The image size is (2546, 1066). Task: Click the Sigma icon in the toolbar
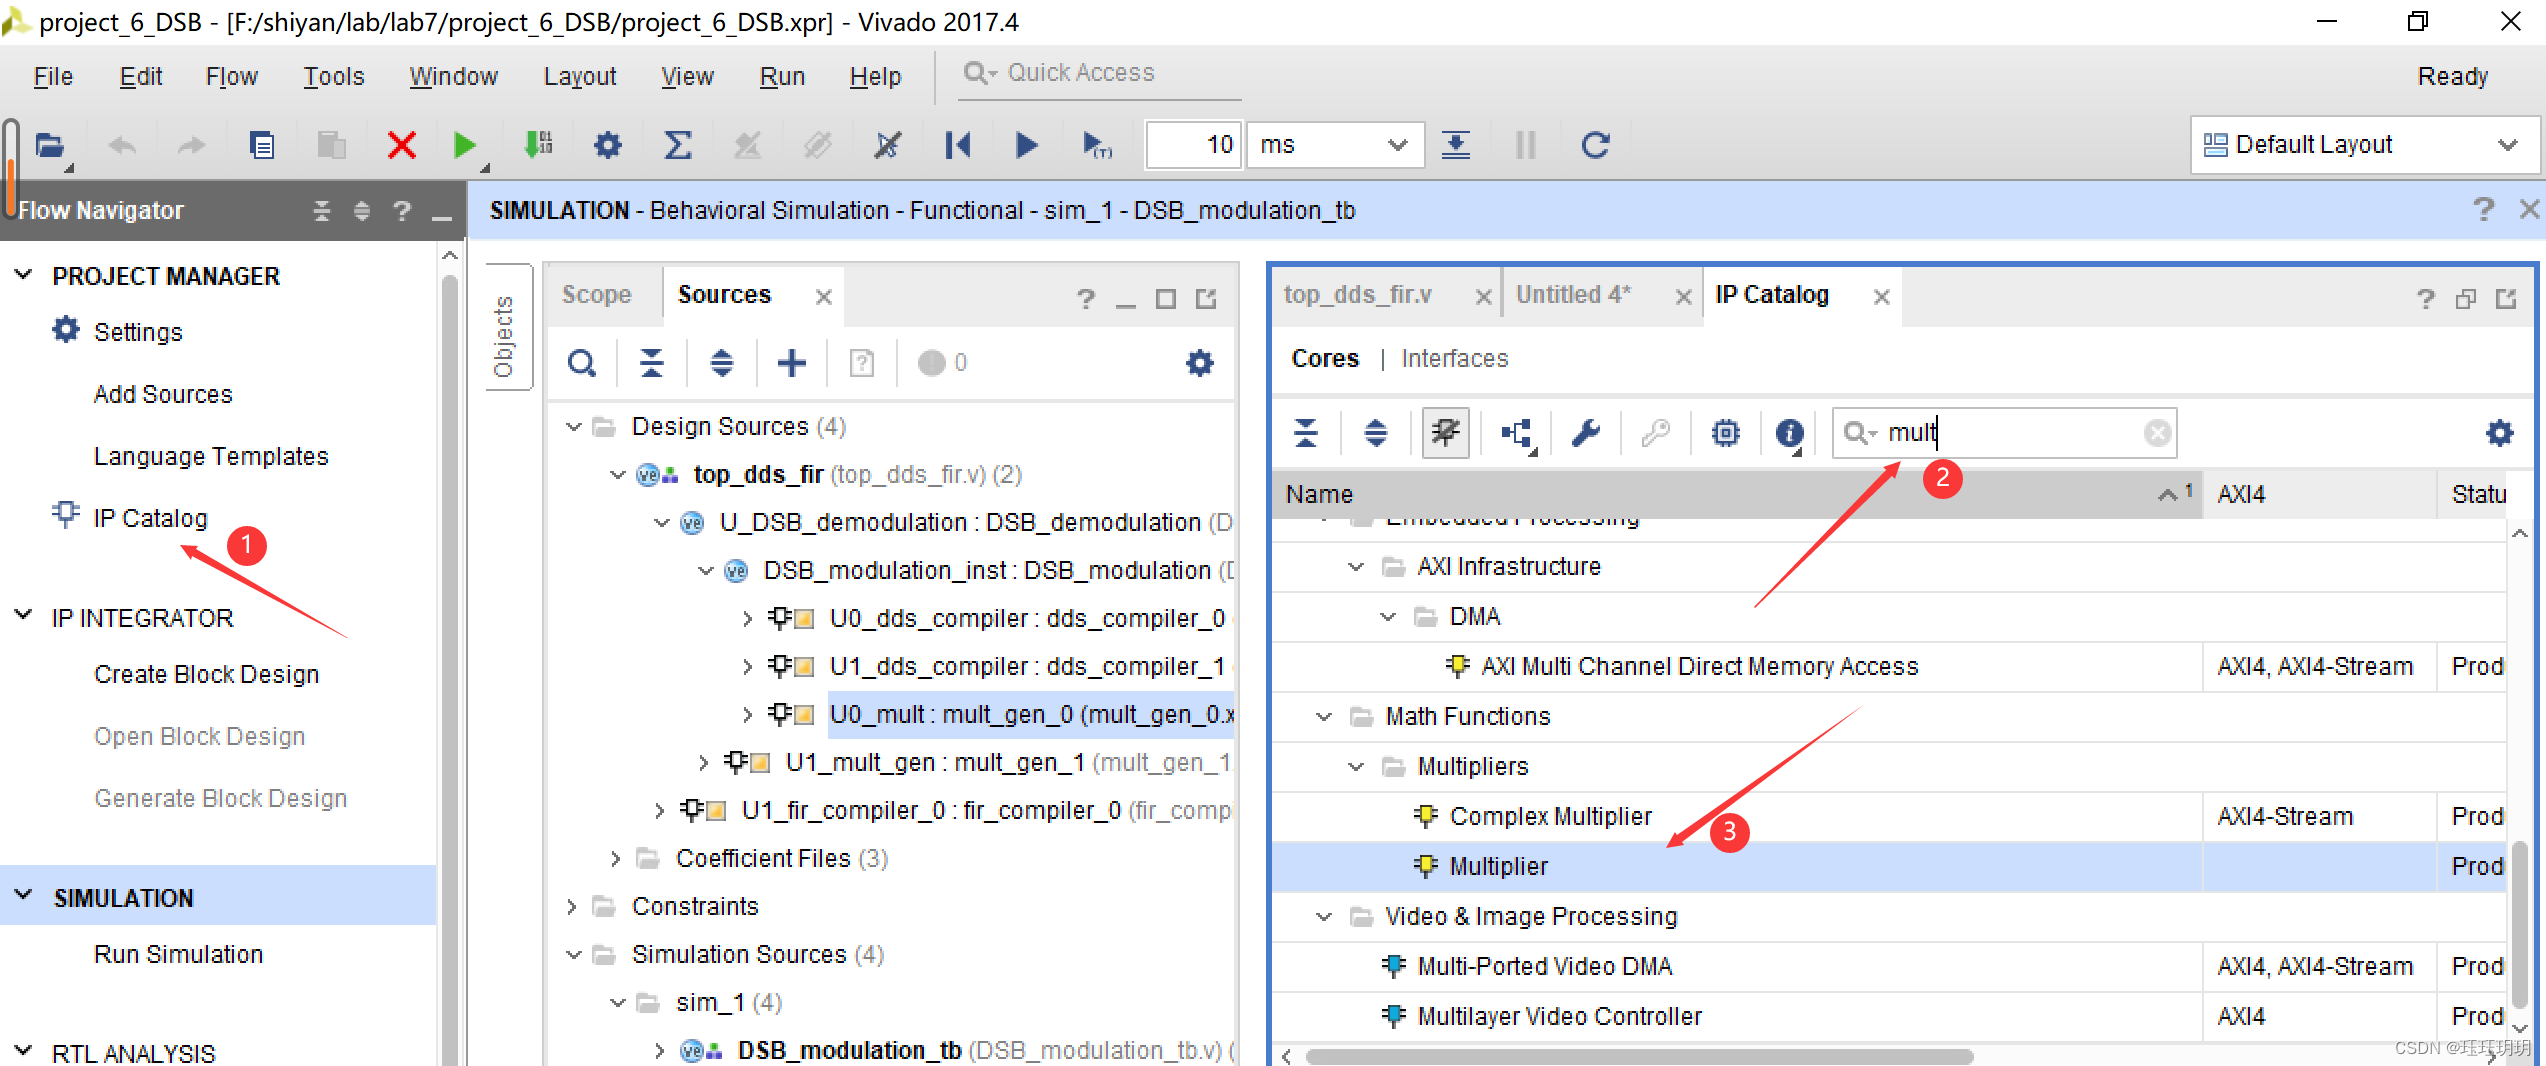click(x=678, y=146)
